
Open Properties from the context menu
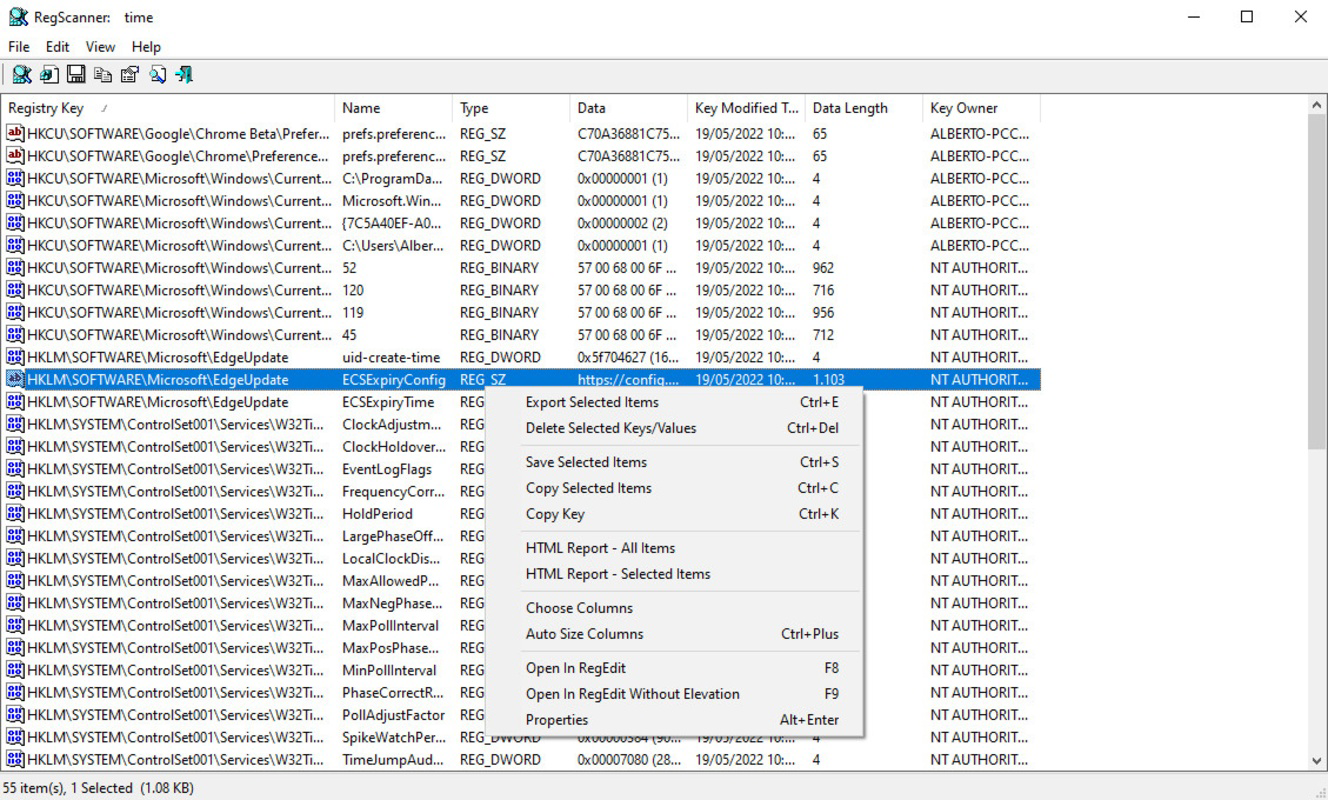(x=673, y=720)
